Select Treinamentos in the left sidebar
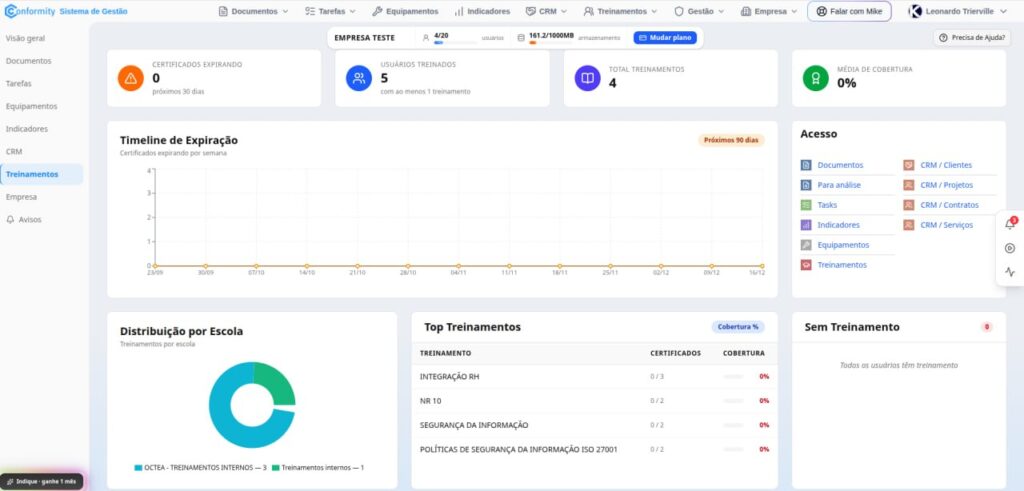Viewport: 1024px width, 491px height. [41, 174]
